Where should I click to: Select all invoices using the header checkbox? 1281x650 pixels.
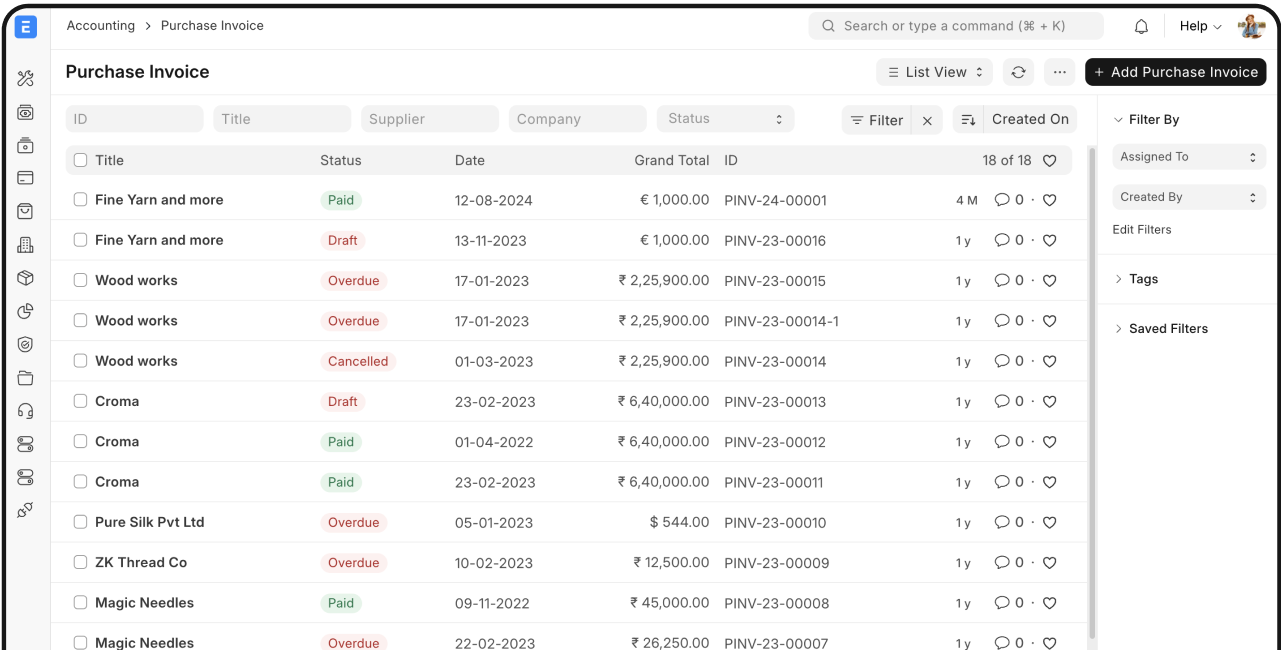pos(80,159)
